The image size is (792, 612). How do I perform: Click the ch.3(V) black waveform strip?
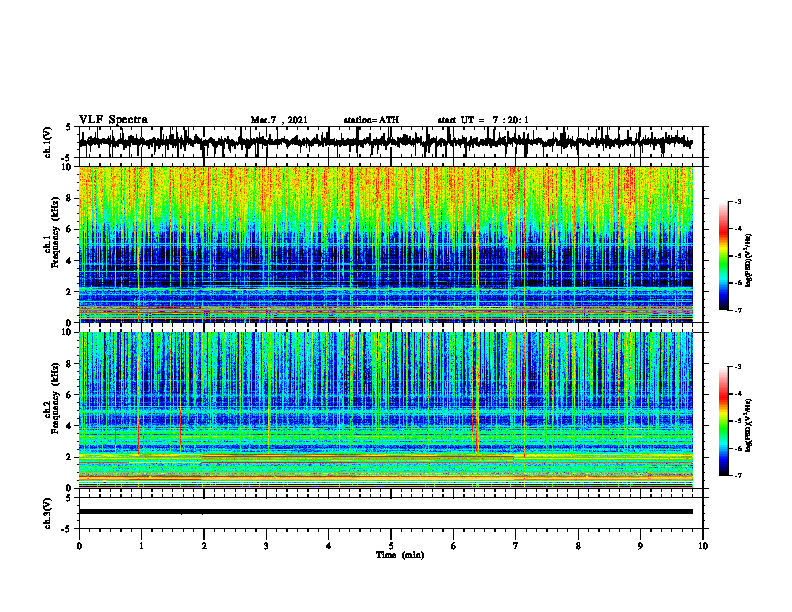pos(386,512)
